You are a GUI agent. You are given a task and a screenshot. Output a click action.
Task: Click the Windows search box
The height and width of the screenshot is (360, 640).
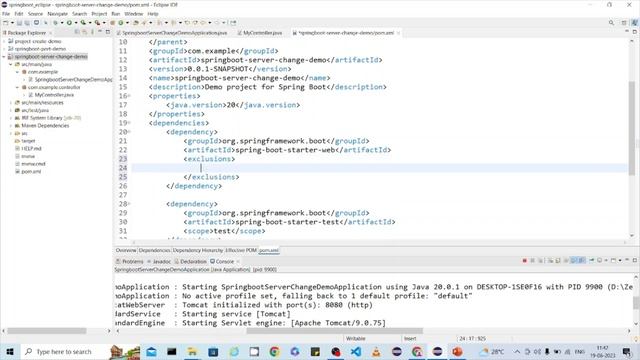pos(64,351)
